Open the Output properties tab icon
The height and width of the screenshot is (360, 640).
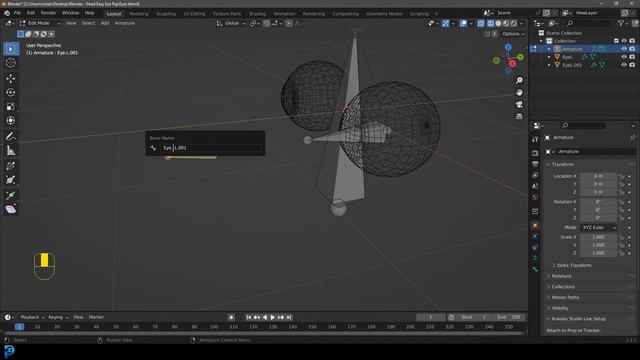point(535,164)
